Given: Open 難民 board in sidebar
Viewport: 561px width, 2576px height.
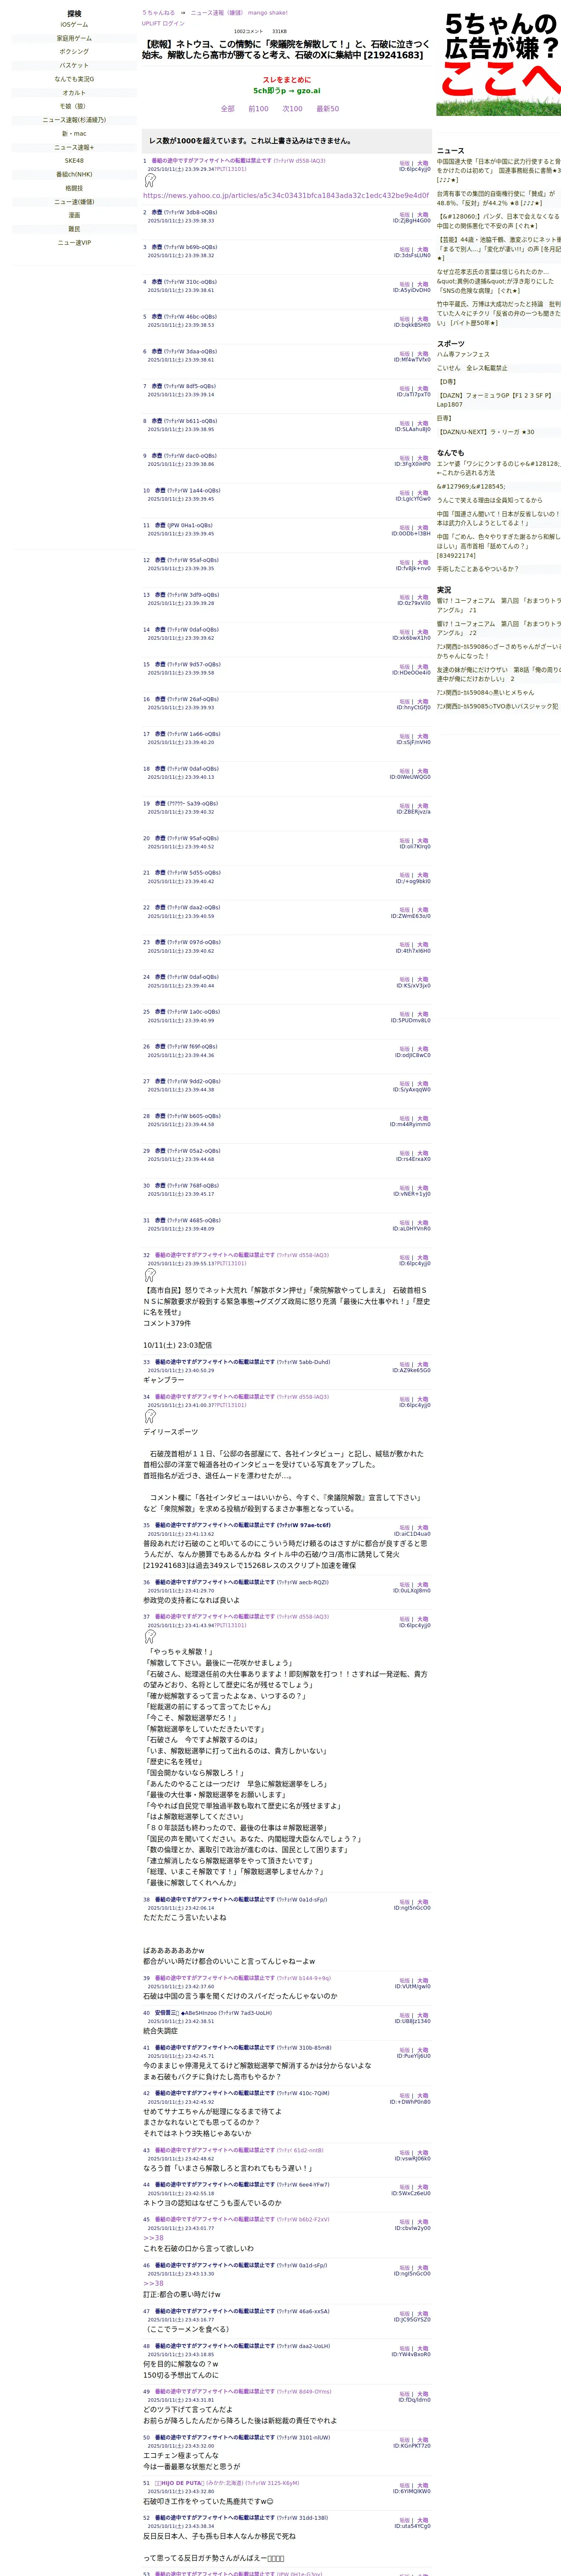Looking at the screenshot, I should [74, 229].
